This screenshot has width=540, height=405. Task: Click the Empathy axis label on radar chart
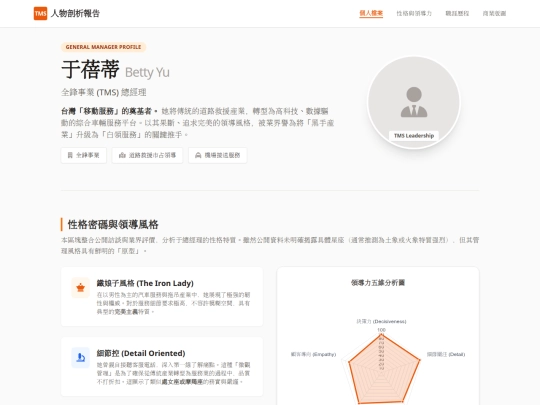tap(313, 354)
